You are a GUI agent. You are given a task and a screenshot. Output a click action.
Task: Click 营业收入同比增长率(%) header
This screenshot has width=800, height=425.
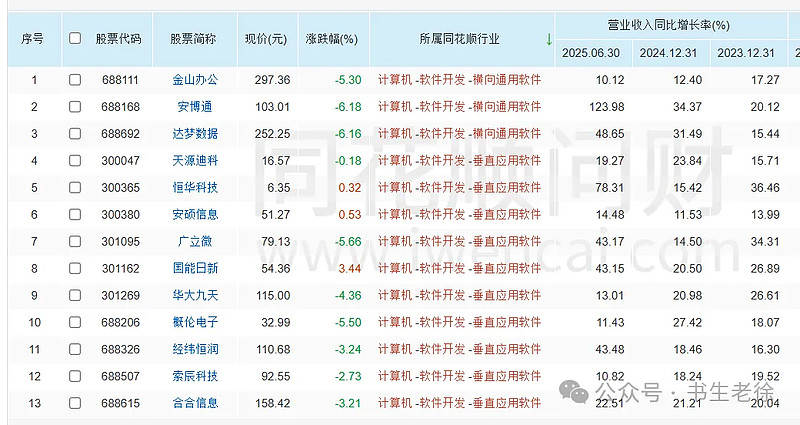tap(668, 24)
